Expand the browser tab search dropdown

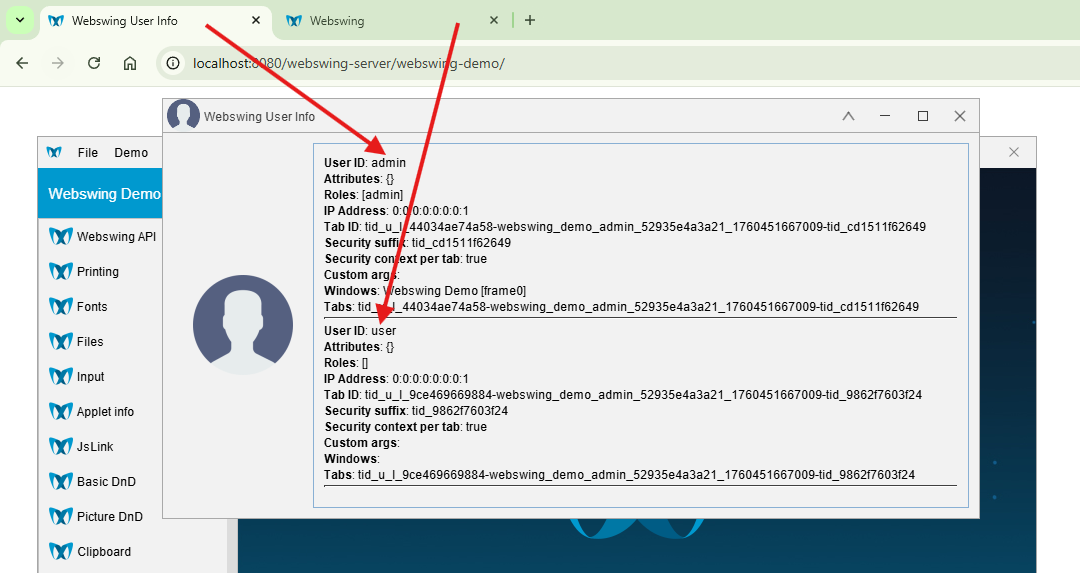(x=19, y=20)
